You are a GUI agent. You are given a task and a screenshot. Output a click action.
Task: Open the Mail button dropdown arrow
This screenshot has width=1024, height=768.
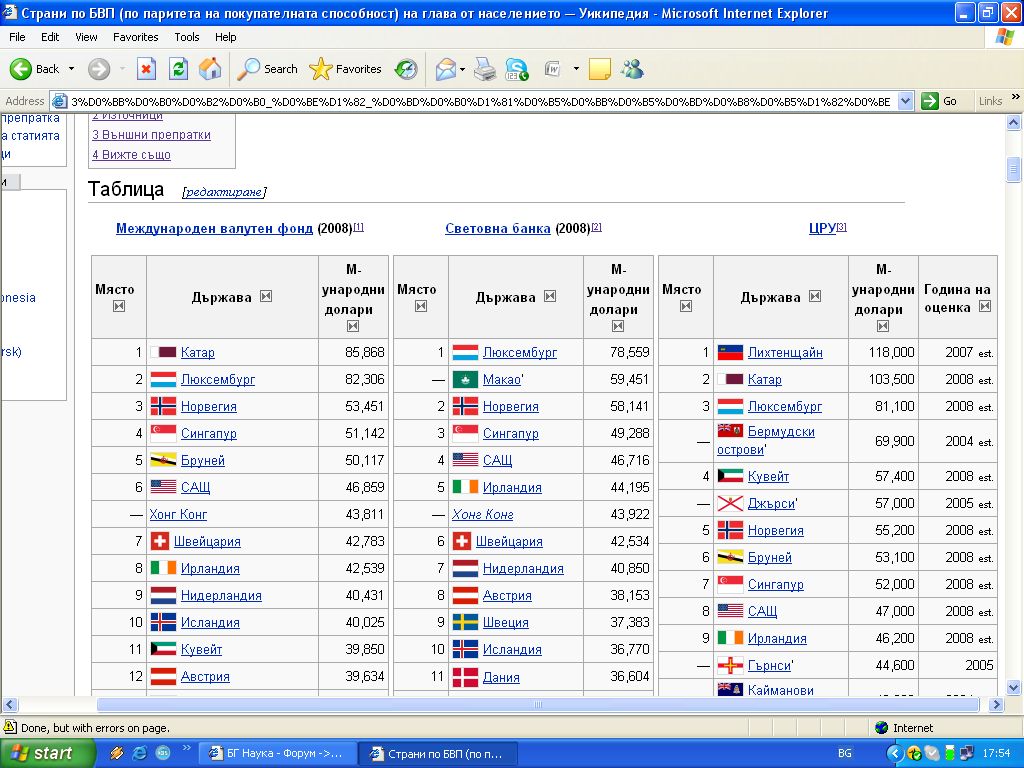[462, 69]
